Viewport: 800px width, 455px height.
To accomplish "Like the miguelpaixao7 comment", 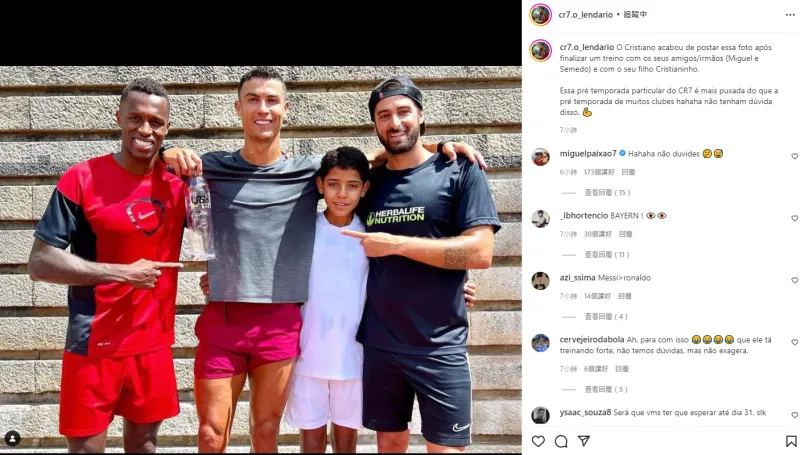I will [x=794, y=156].
